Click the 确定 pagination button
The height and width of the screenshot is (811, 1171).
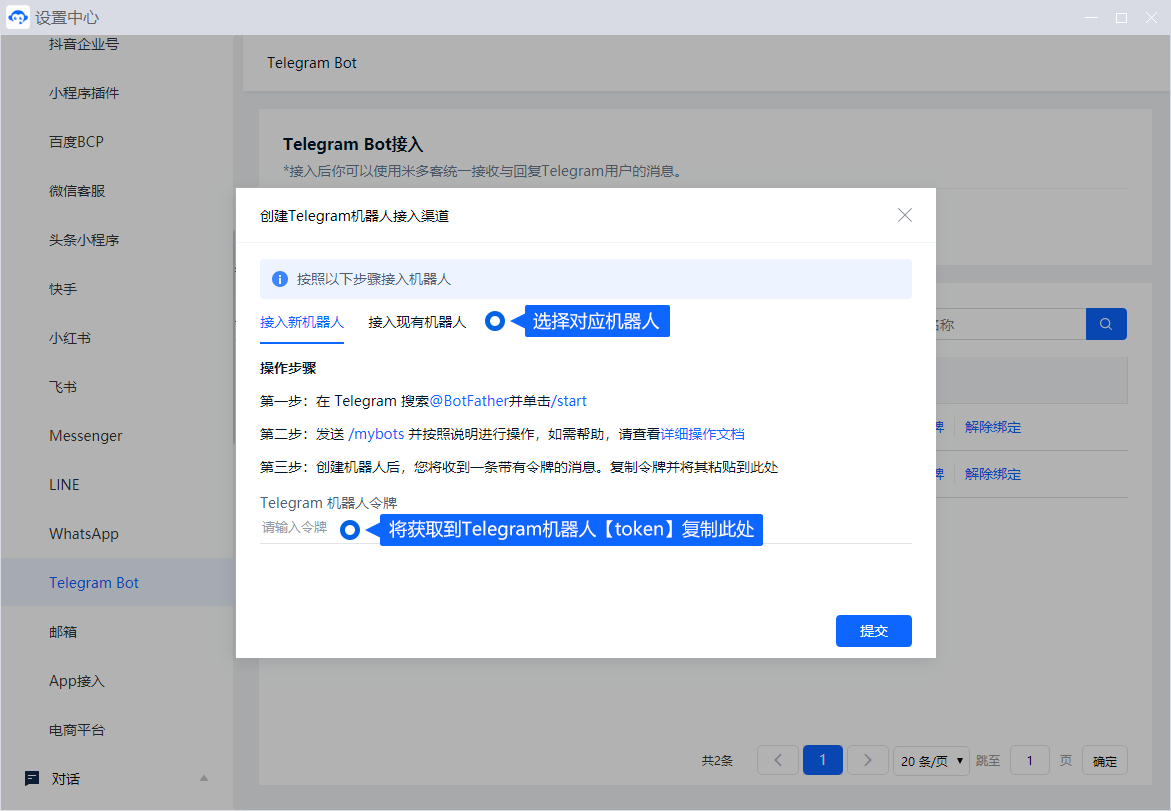point(1105,760)
